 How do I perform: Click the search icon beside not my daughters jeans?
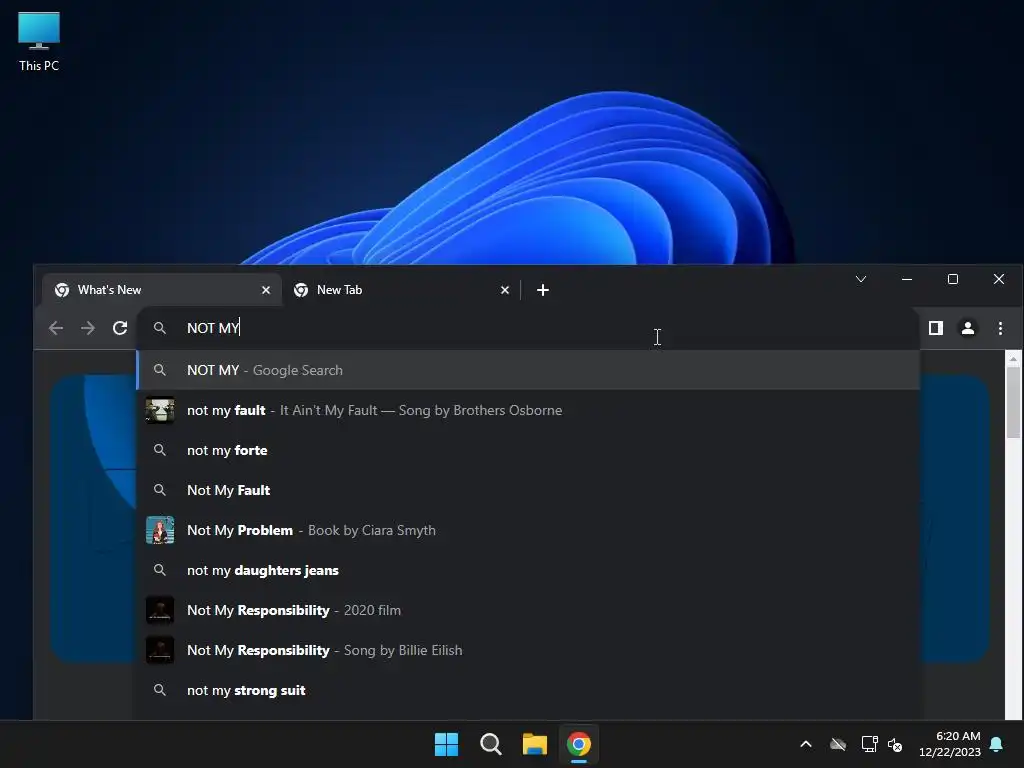[159, 570]
